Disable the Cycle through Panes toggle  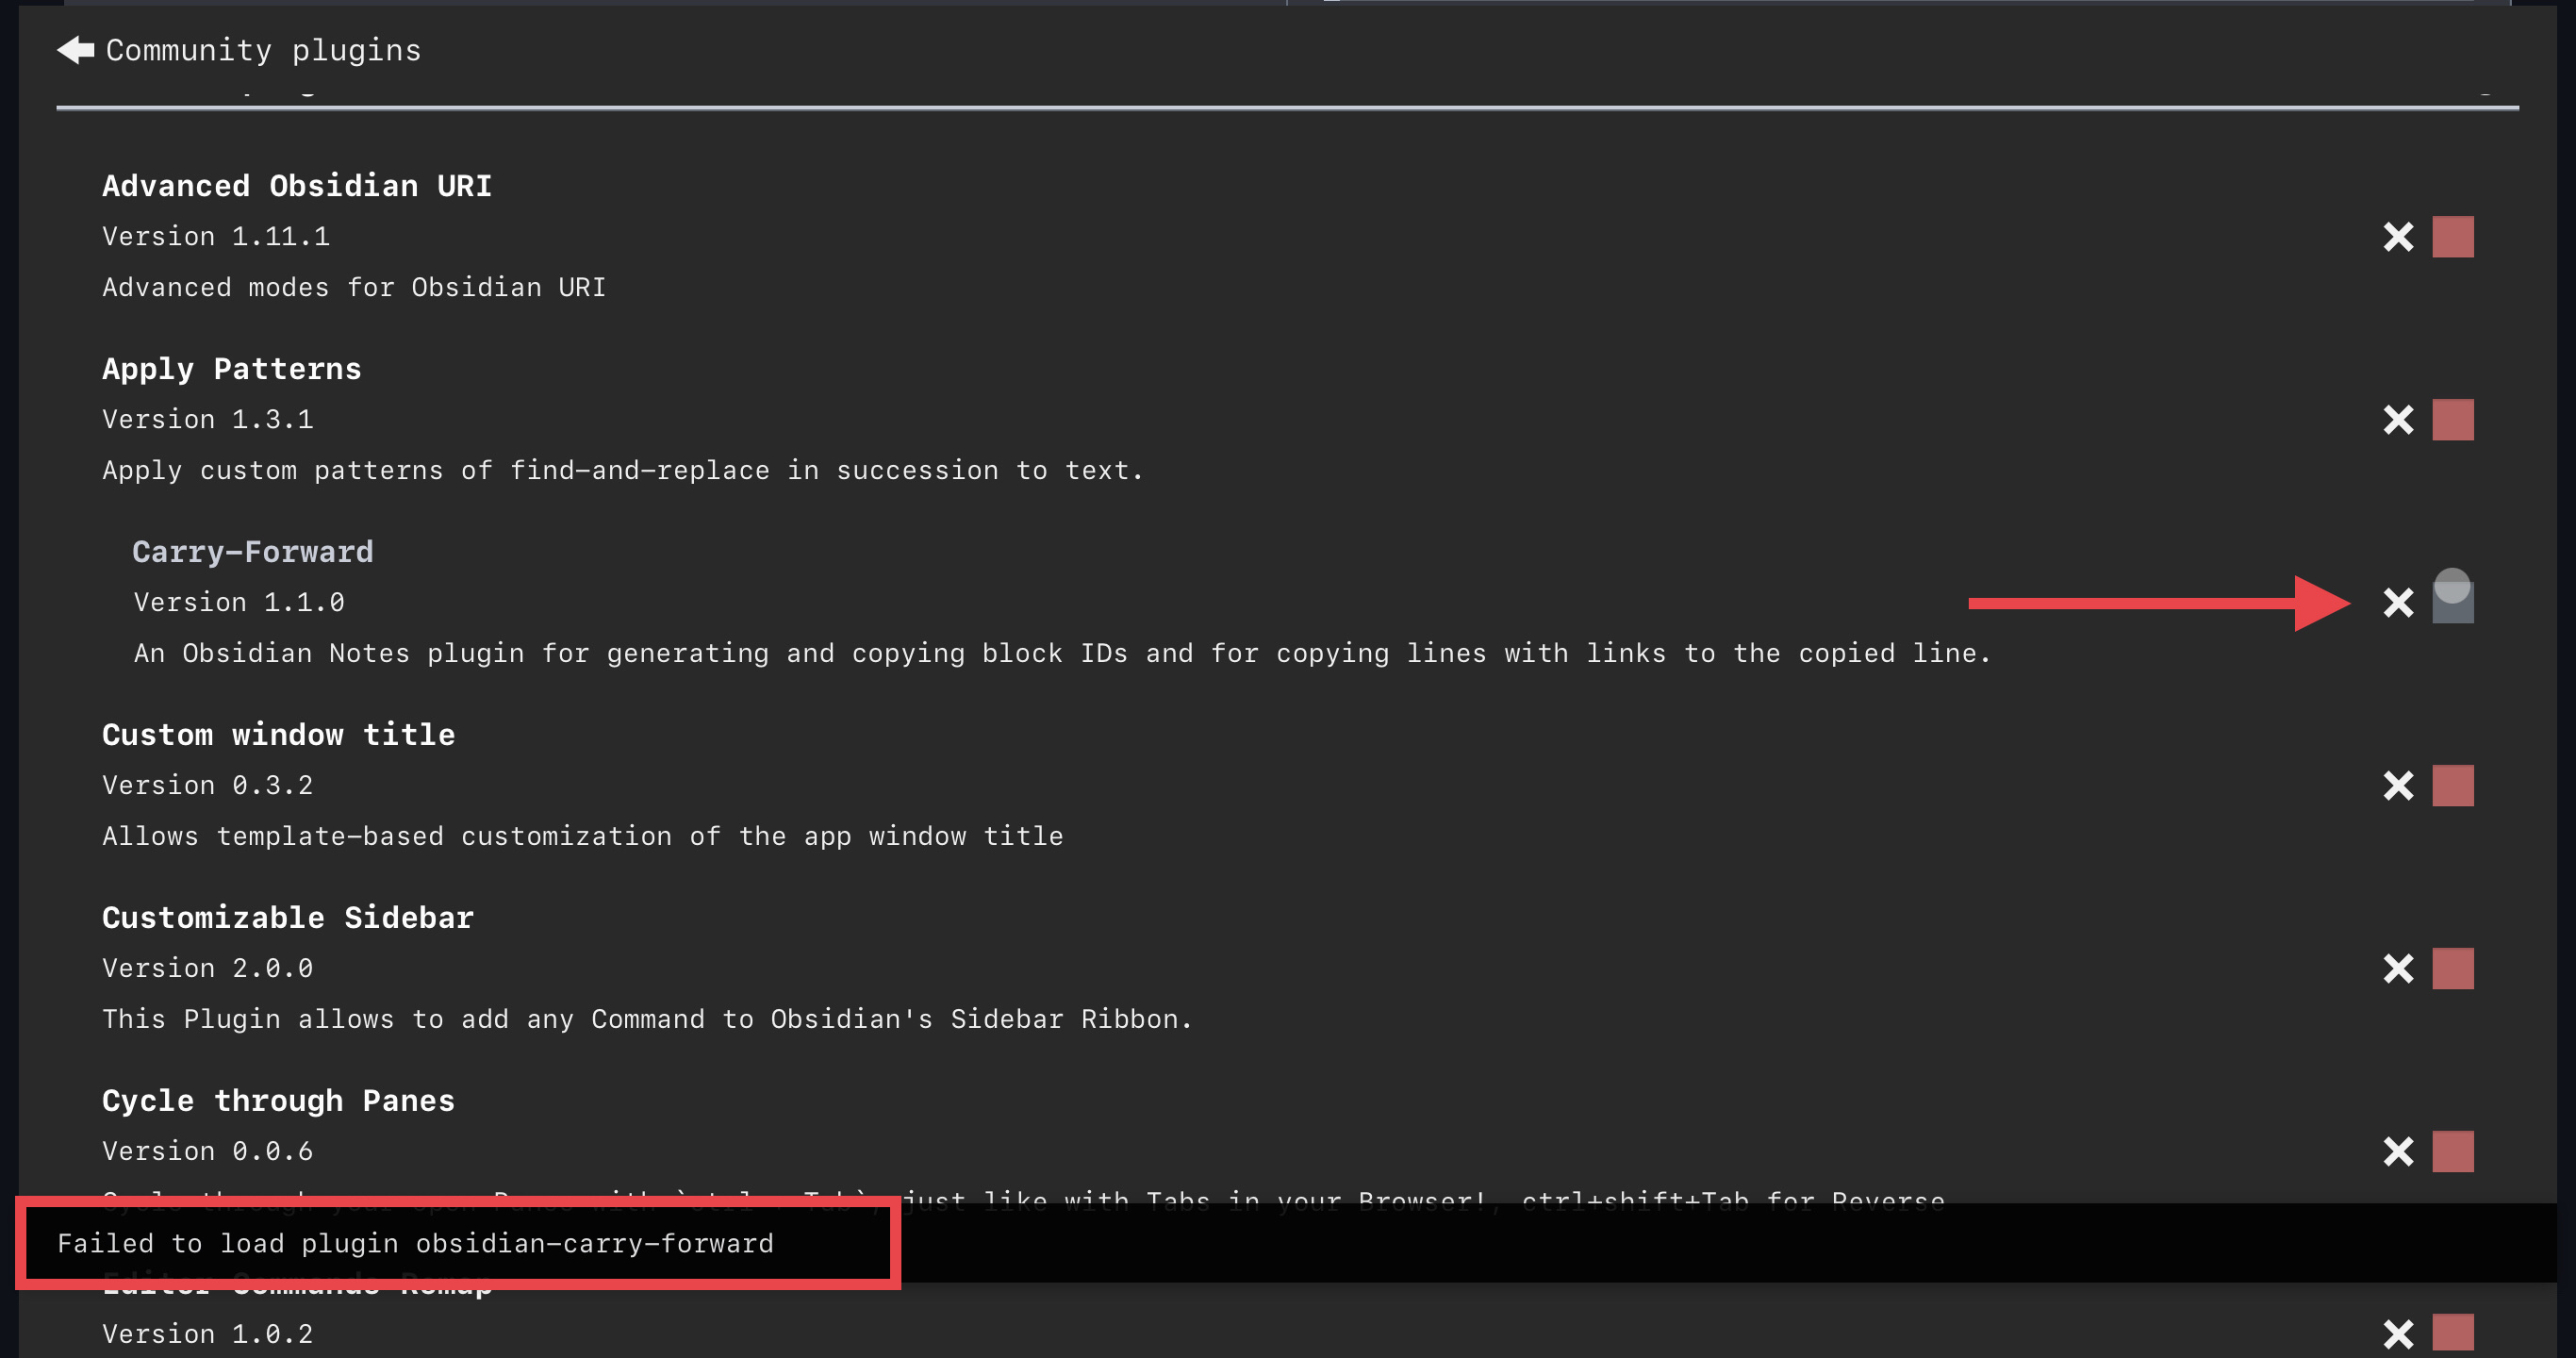(x=2453, y=1152)
